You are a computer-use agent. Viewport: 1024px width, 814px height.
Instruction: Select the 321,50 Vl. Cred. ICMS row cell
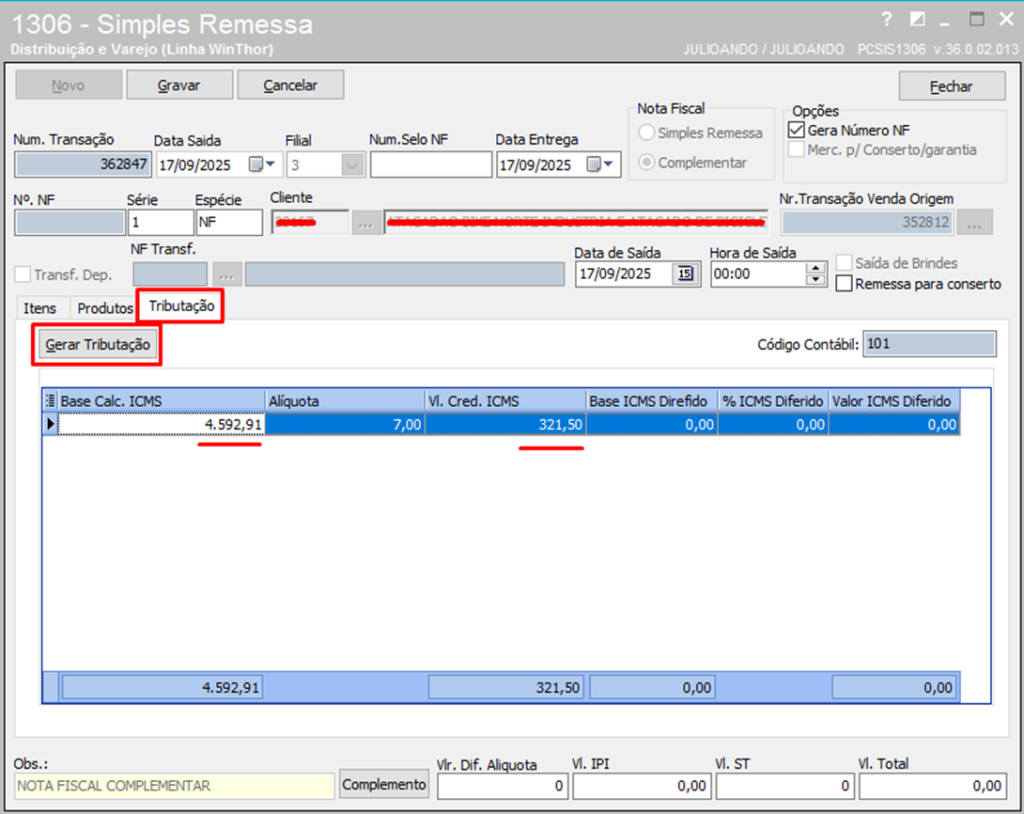(x=505, y=425)
